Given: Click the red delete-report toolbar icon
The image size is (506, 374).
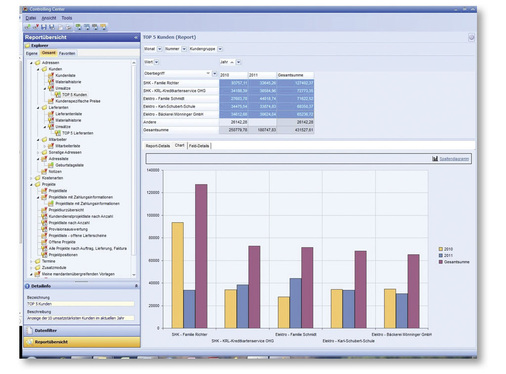Looking at the screenshot, I should 36,27.
